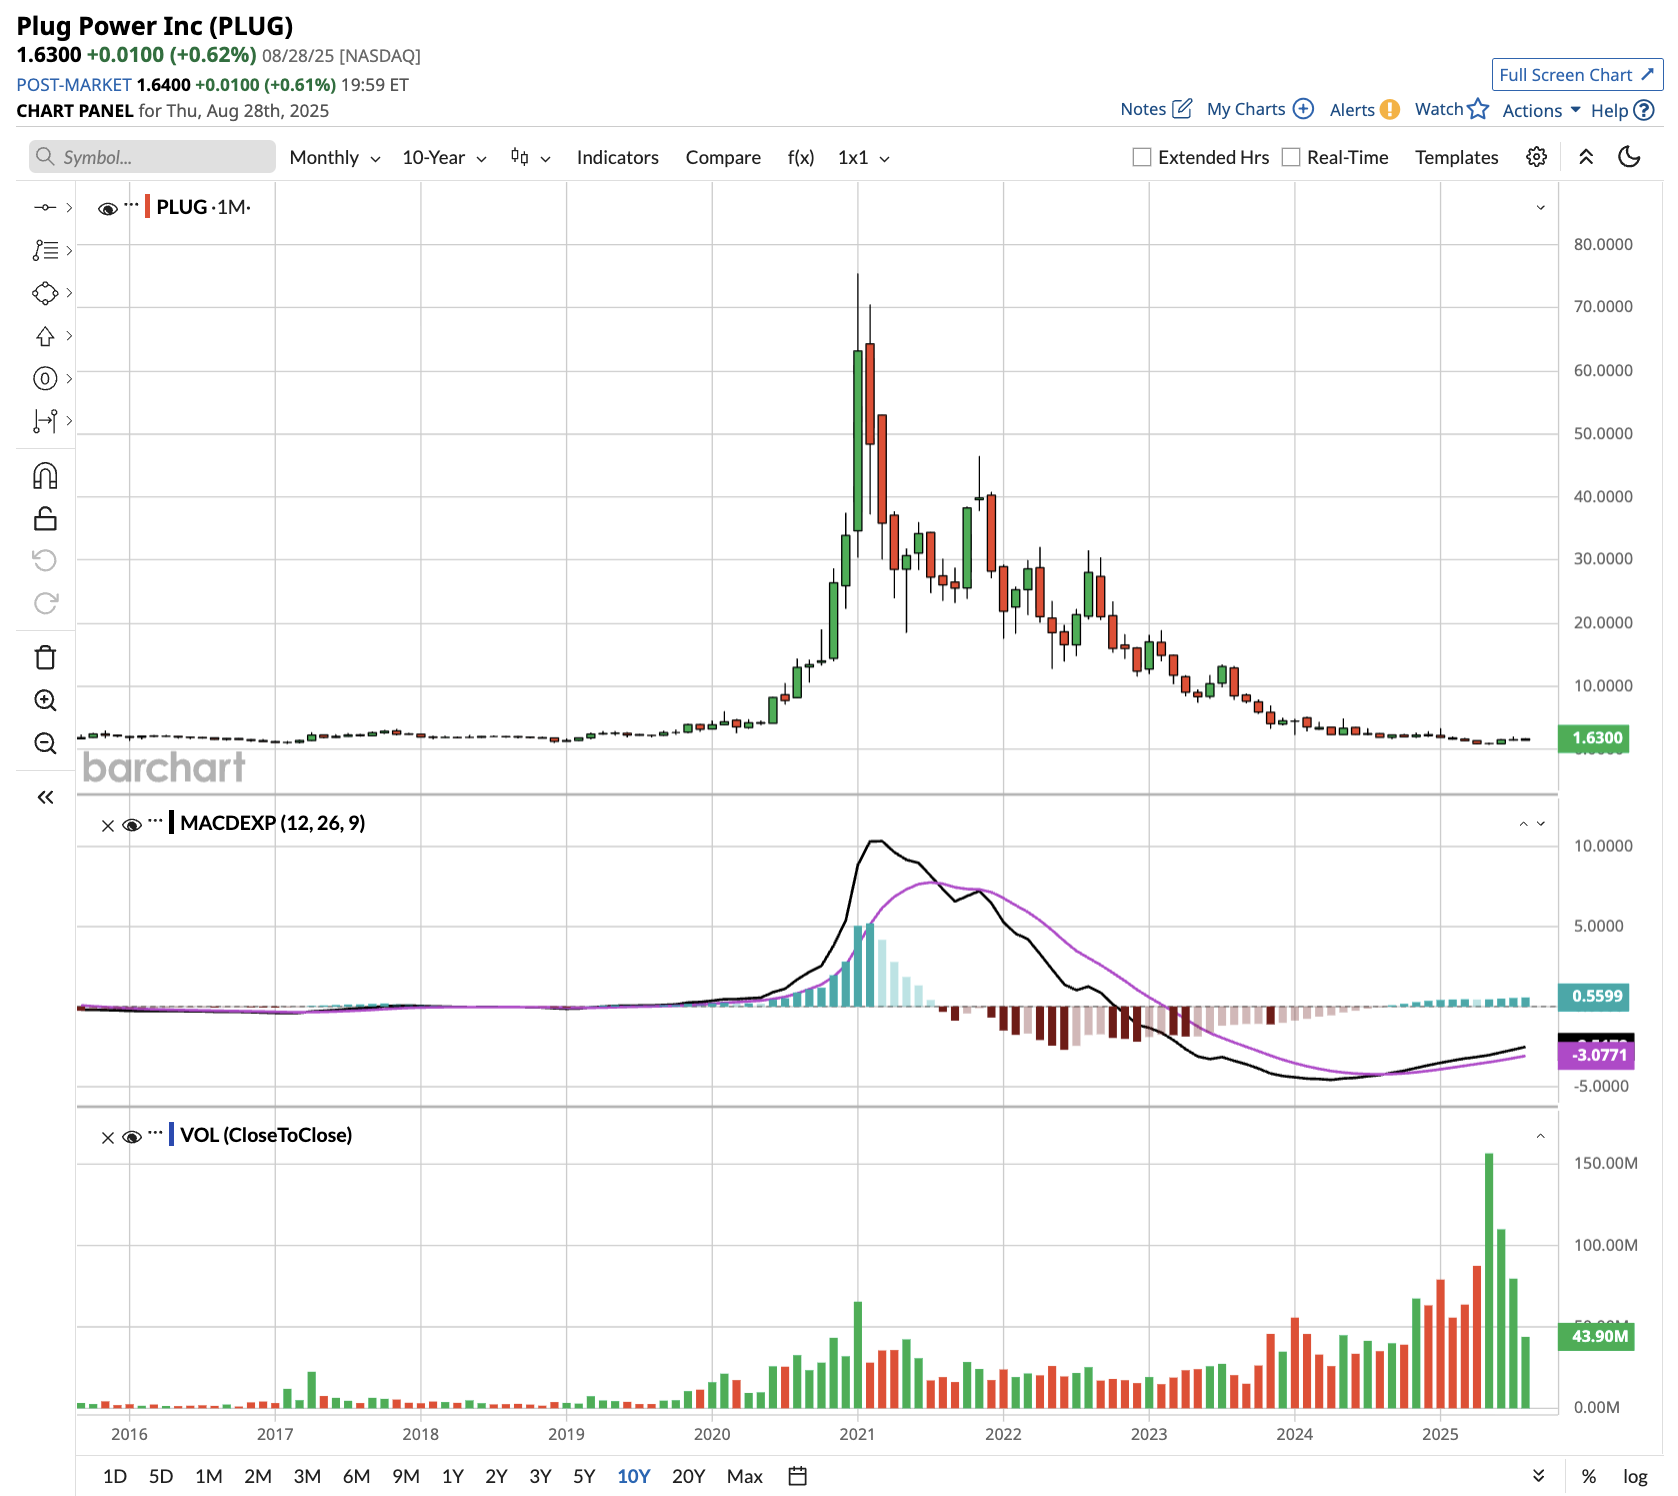Select the 6M time range
Image resolution: width=1678 pixels, height=1496 pixels.
coord(356,1476)
